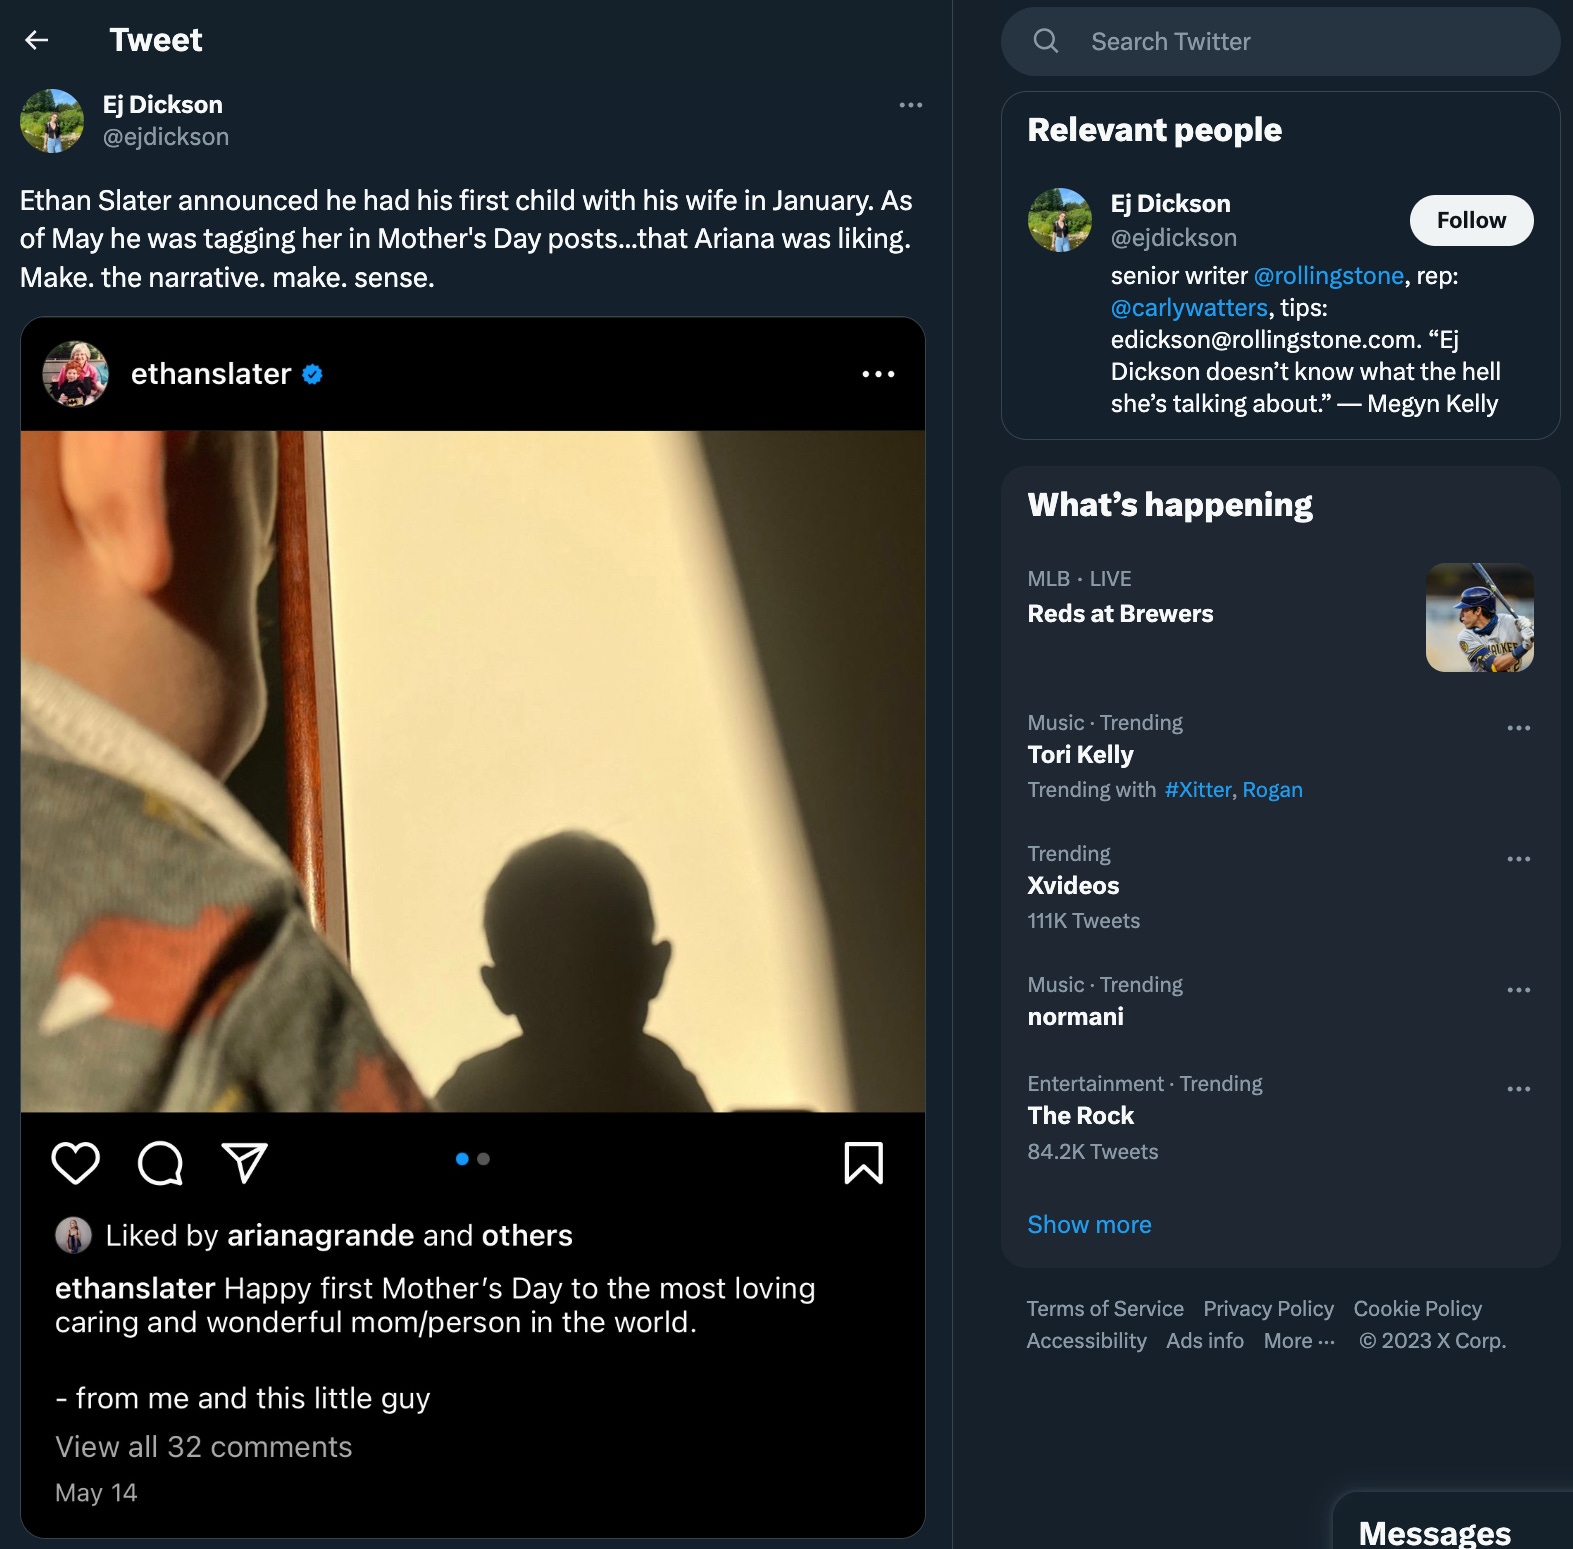Follow Ej Dickson
The height and width of the screenshot is (1549, 1573).
(1471, 220)
